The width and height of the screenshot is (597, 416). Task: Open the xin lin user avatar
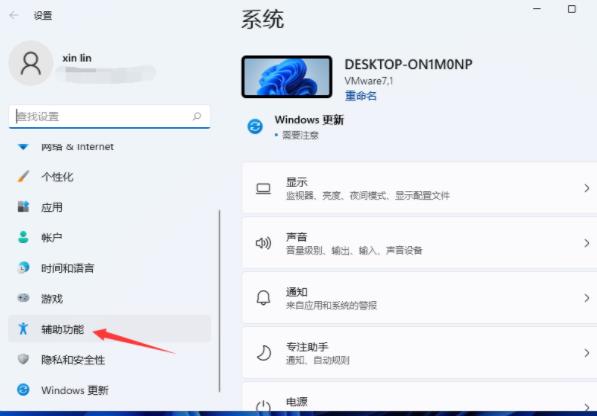point(31,63)
